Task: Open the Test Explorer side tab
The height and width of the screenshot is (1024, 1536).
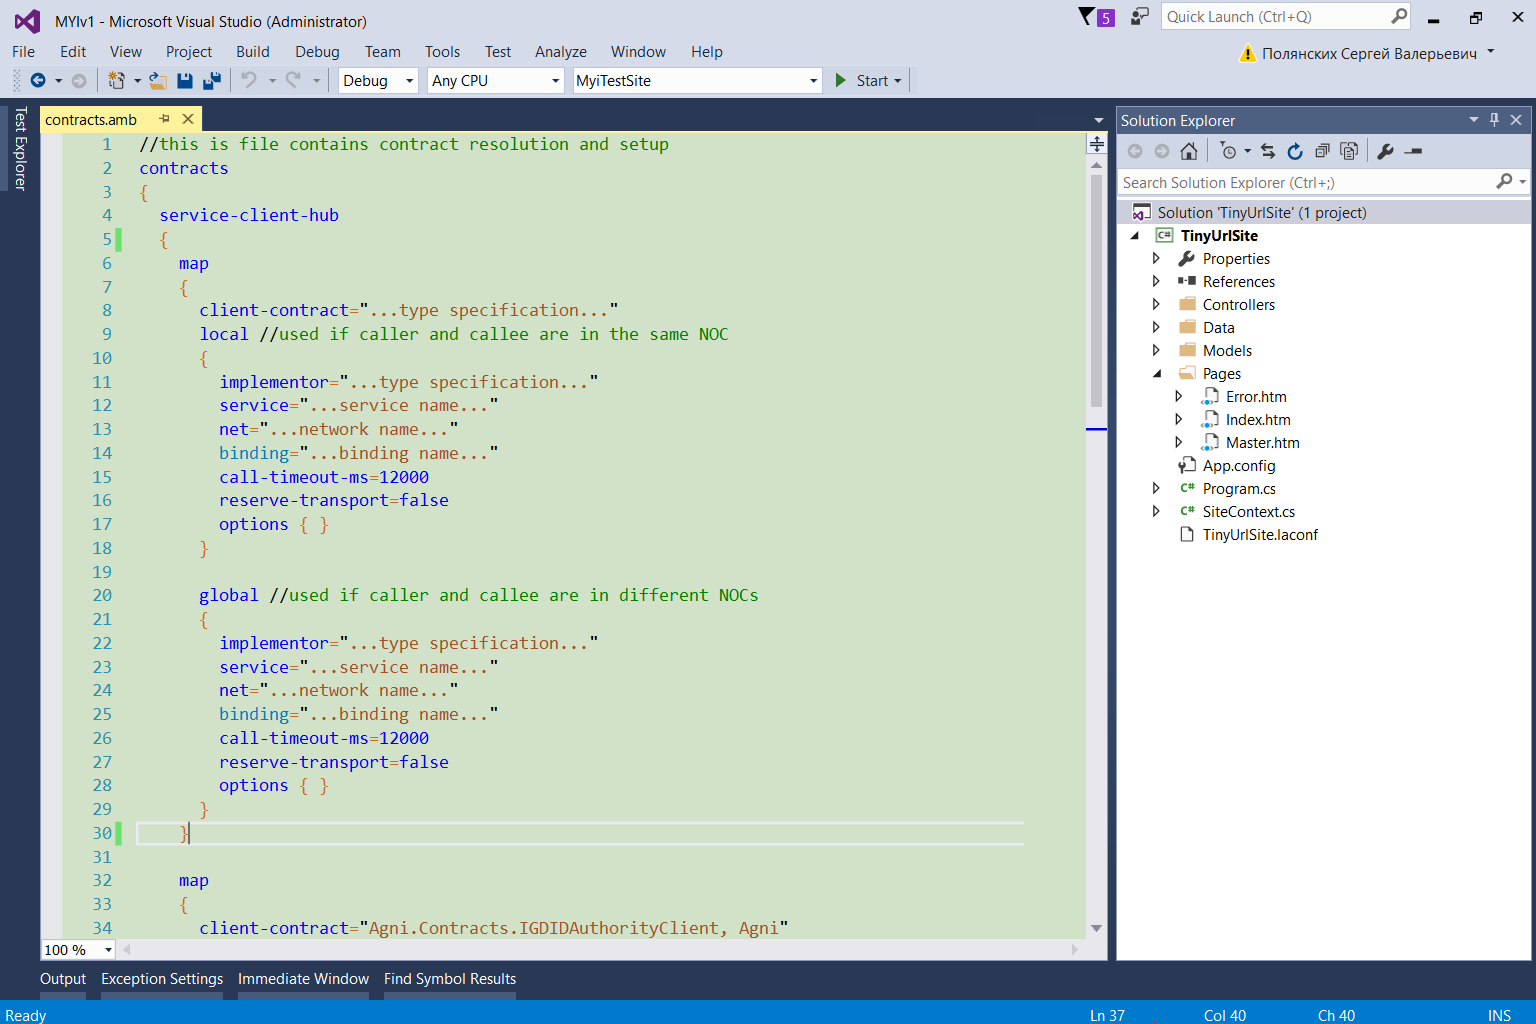Action: pyautogui.click(x=20, y=148)
